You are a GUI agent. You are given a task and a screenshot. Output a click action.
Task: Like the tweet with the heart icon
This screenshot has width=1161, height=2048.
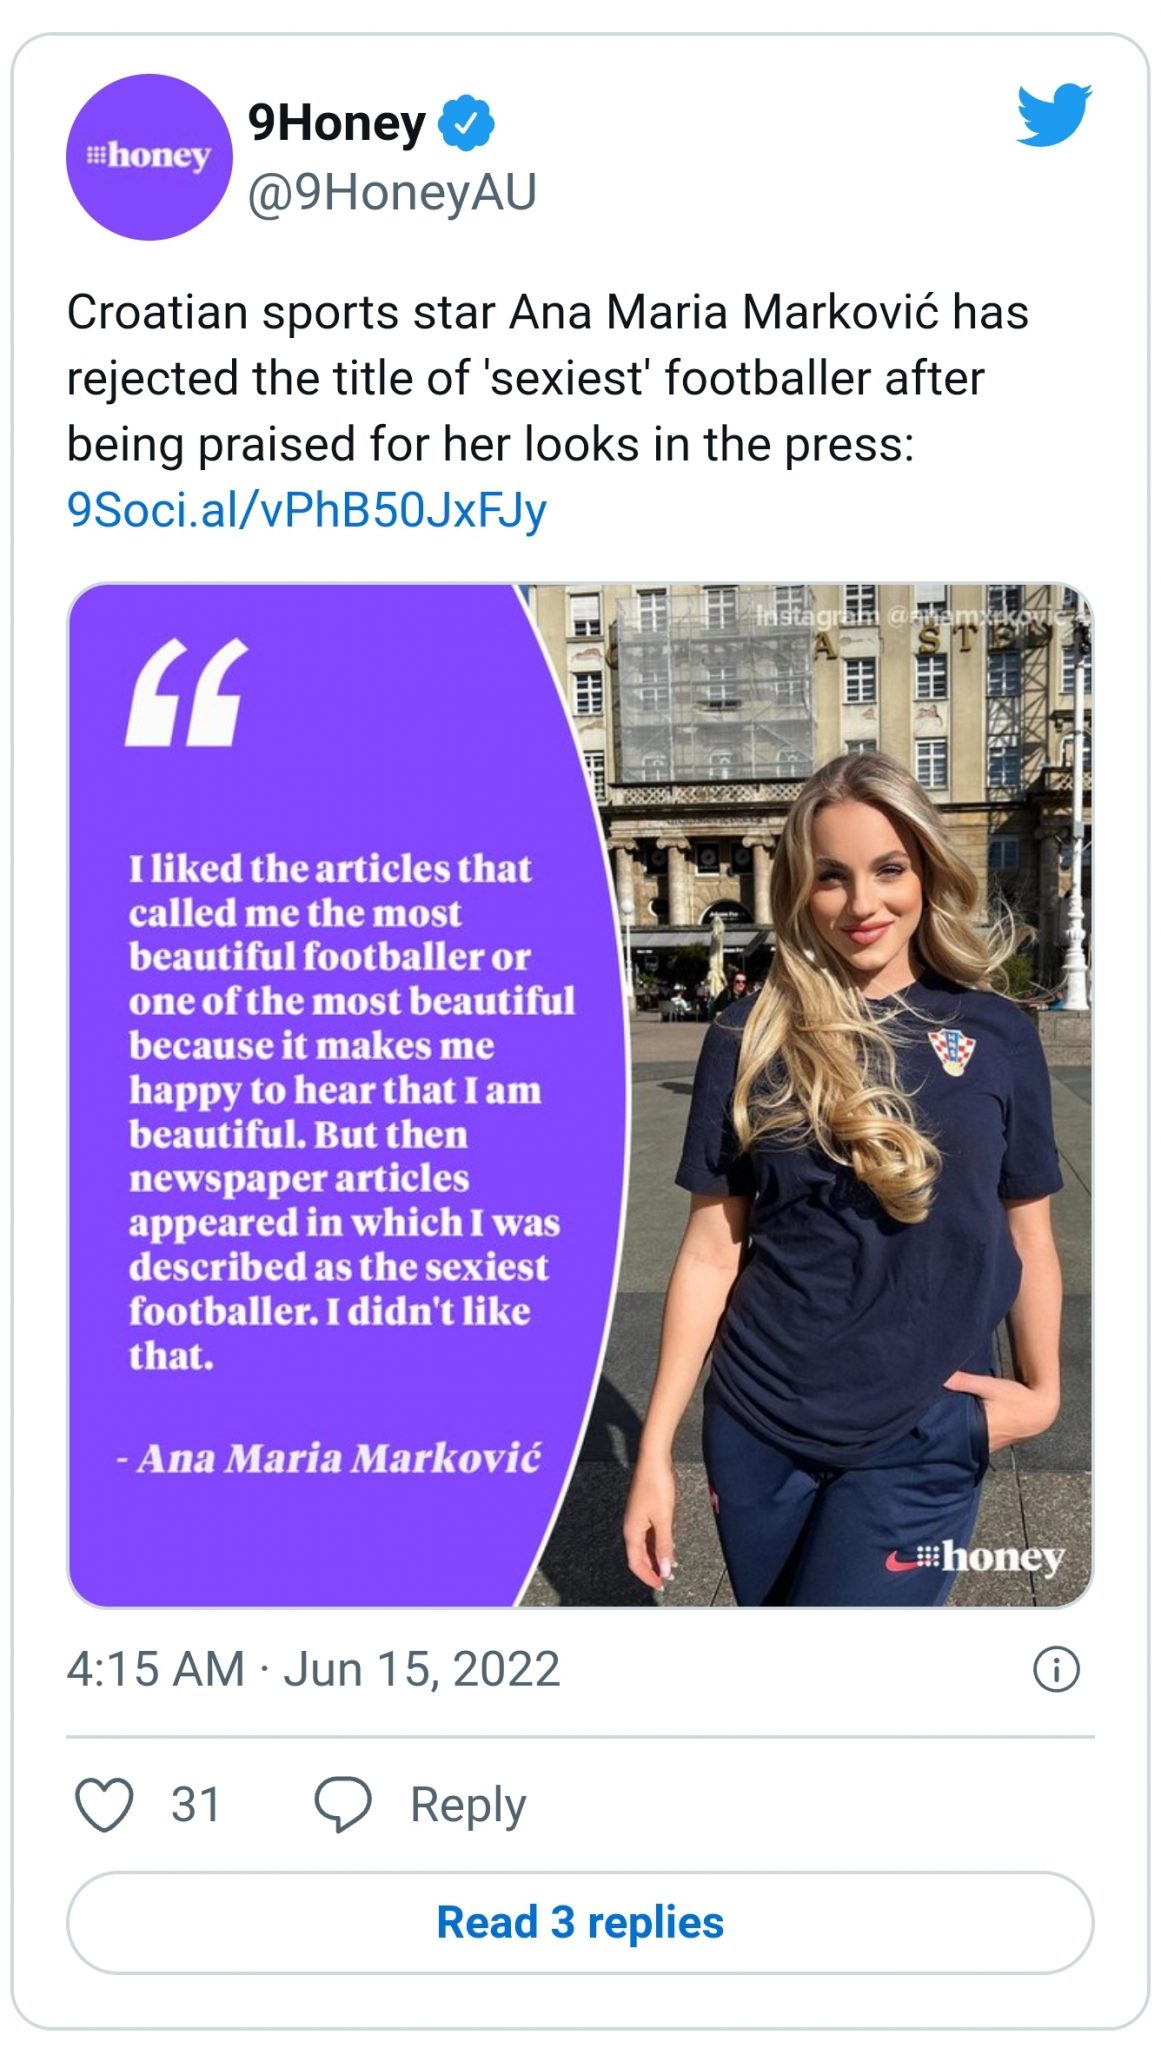104,1805
